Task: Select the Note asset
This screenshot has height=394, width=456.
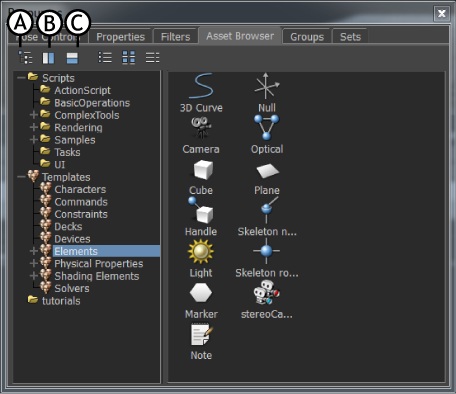Action: point(201,342)
